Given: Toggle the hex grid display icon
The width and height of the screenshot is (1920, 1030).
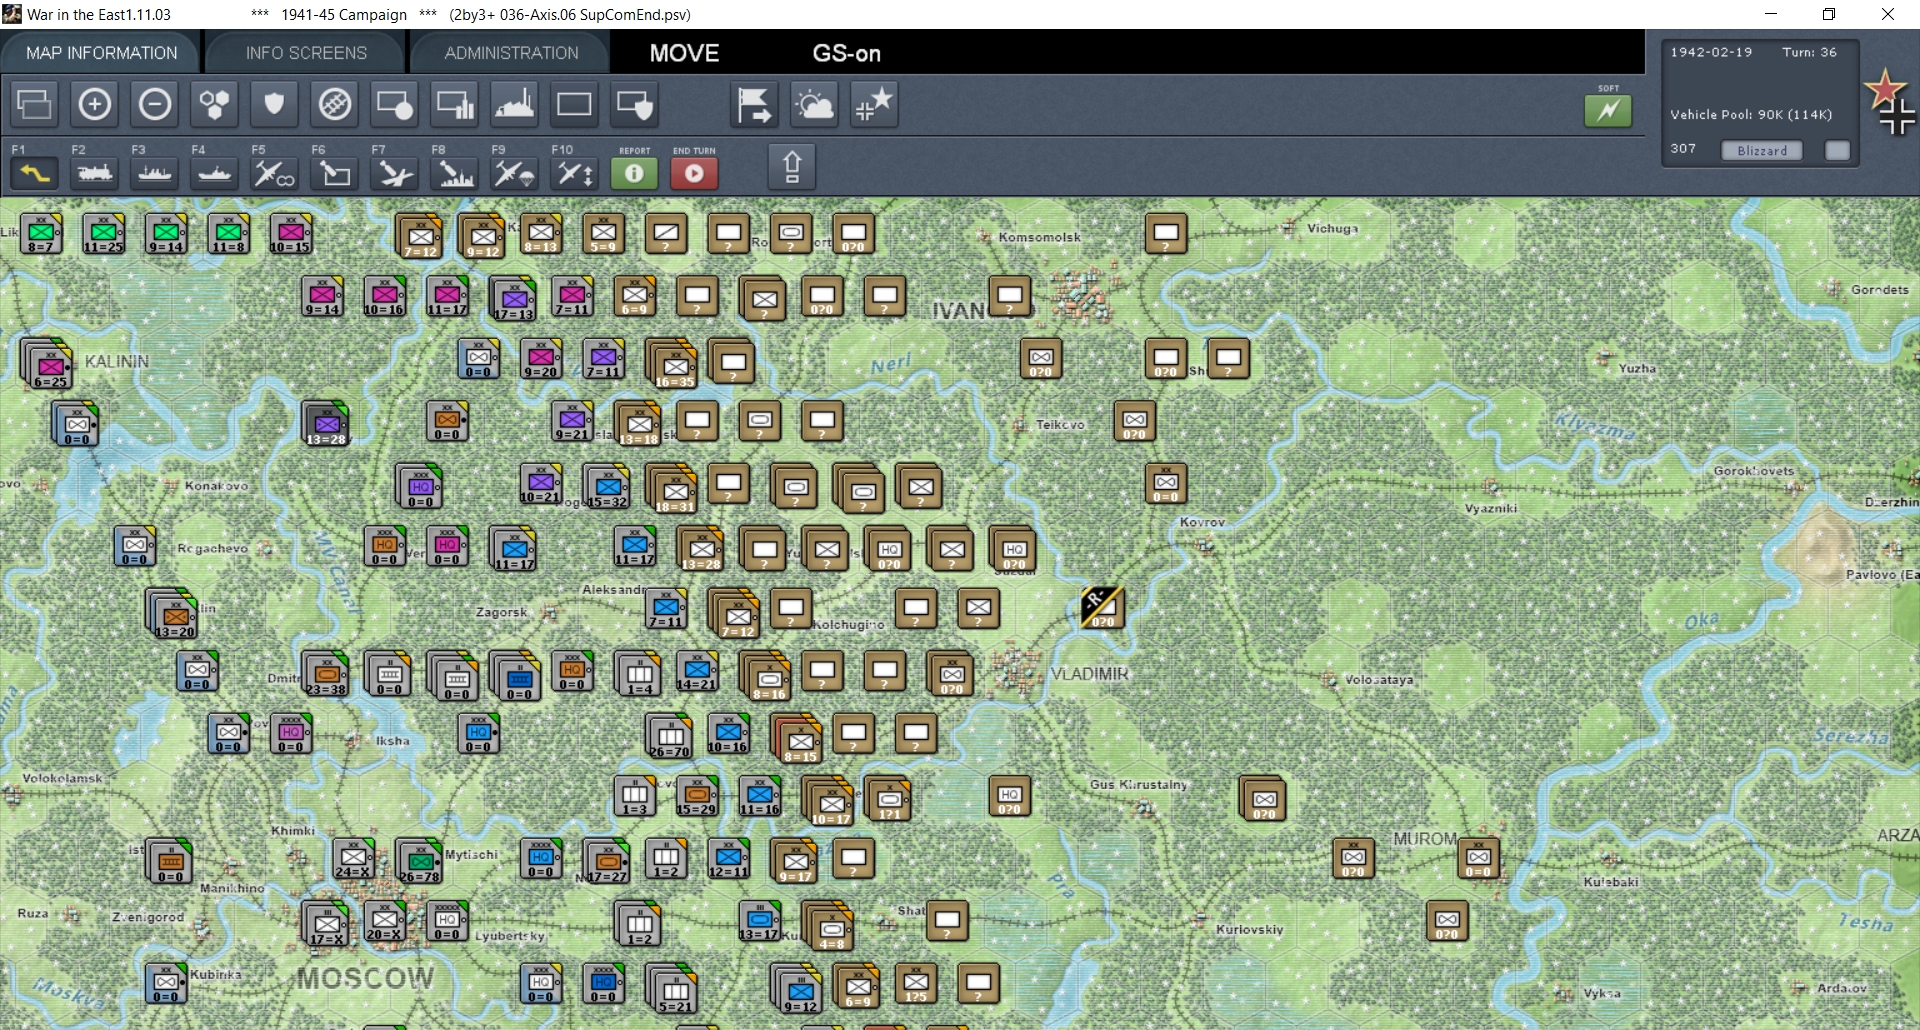Looking at the screenshot, I should pos(215,104).
